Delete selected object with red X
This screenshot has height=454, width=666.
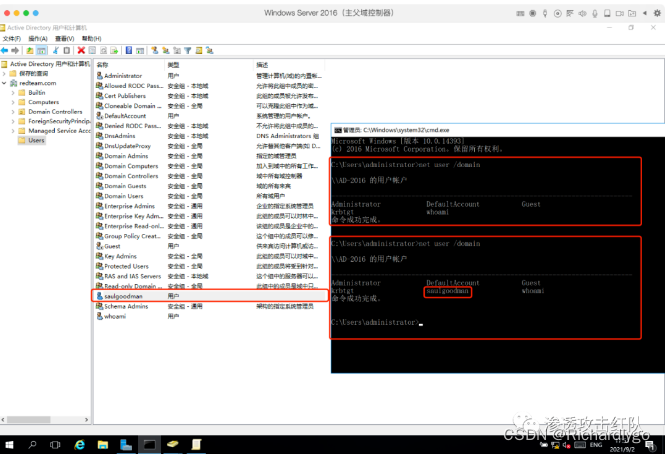pyautogui.click(x=81, y=51)
